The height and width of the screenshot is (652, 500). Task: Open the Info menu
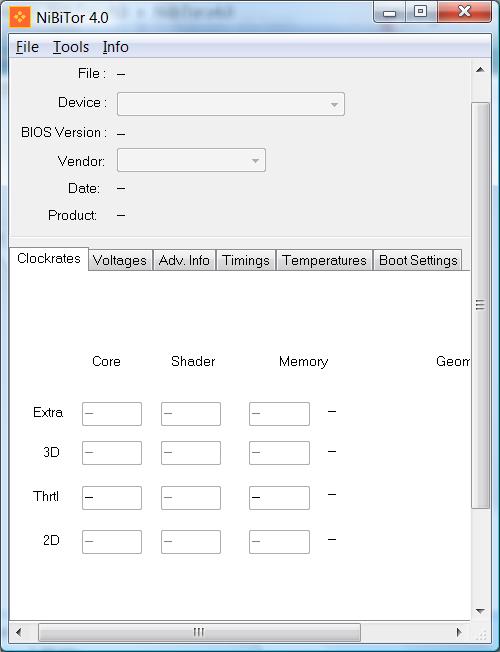click(116, 47)
